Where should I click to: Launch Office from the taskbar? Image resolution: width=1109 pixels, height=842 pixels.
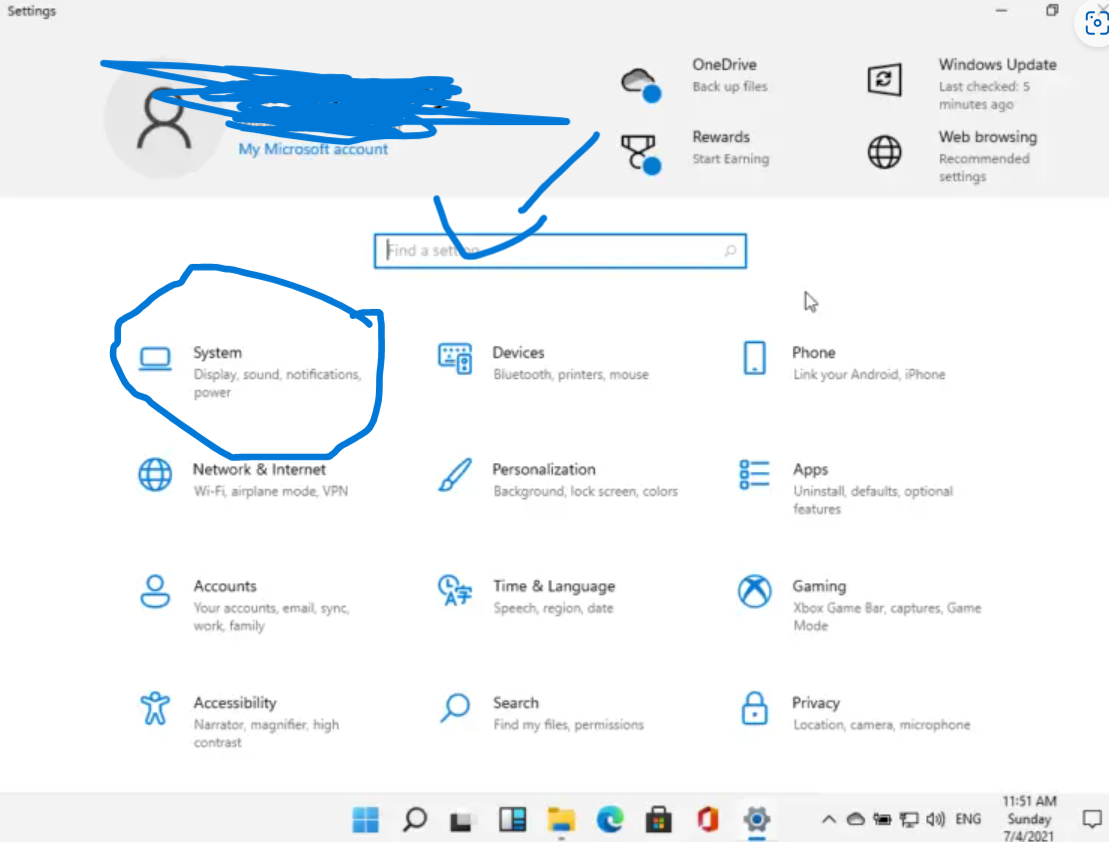coord(707,820)
